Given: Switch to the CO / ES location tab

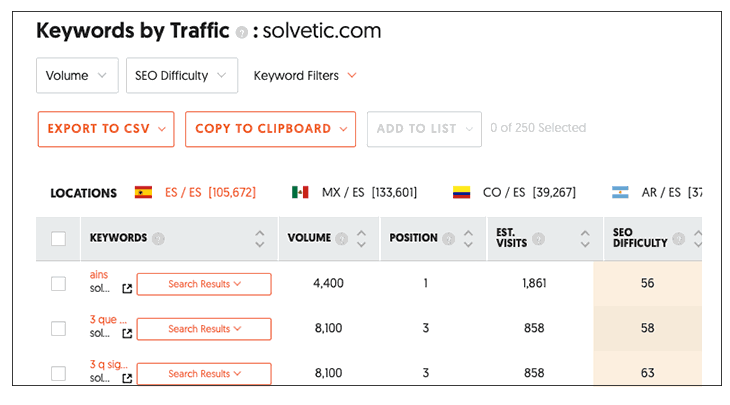Looking at the screenshot, I should click(x=514, y=193).
